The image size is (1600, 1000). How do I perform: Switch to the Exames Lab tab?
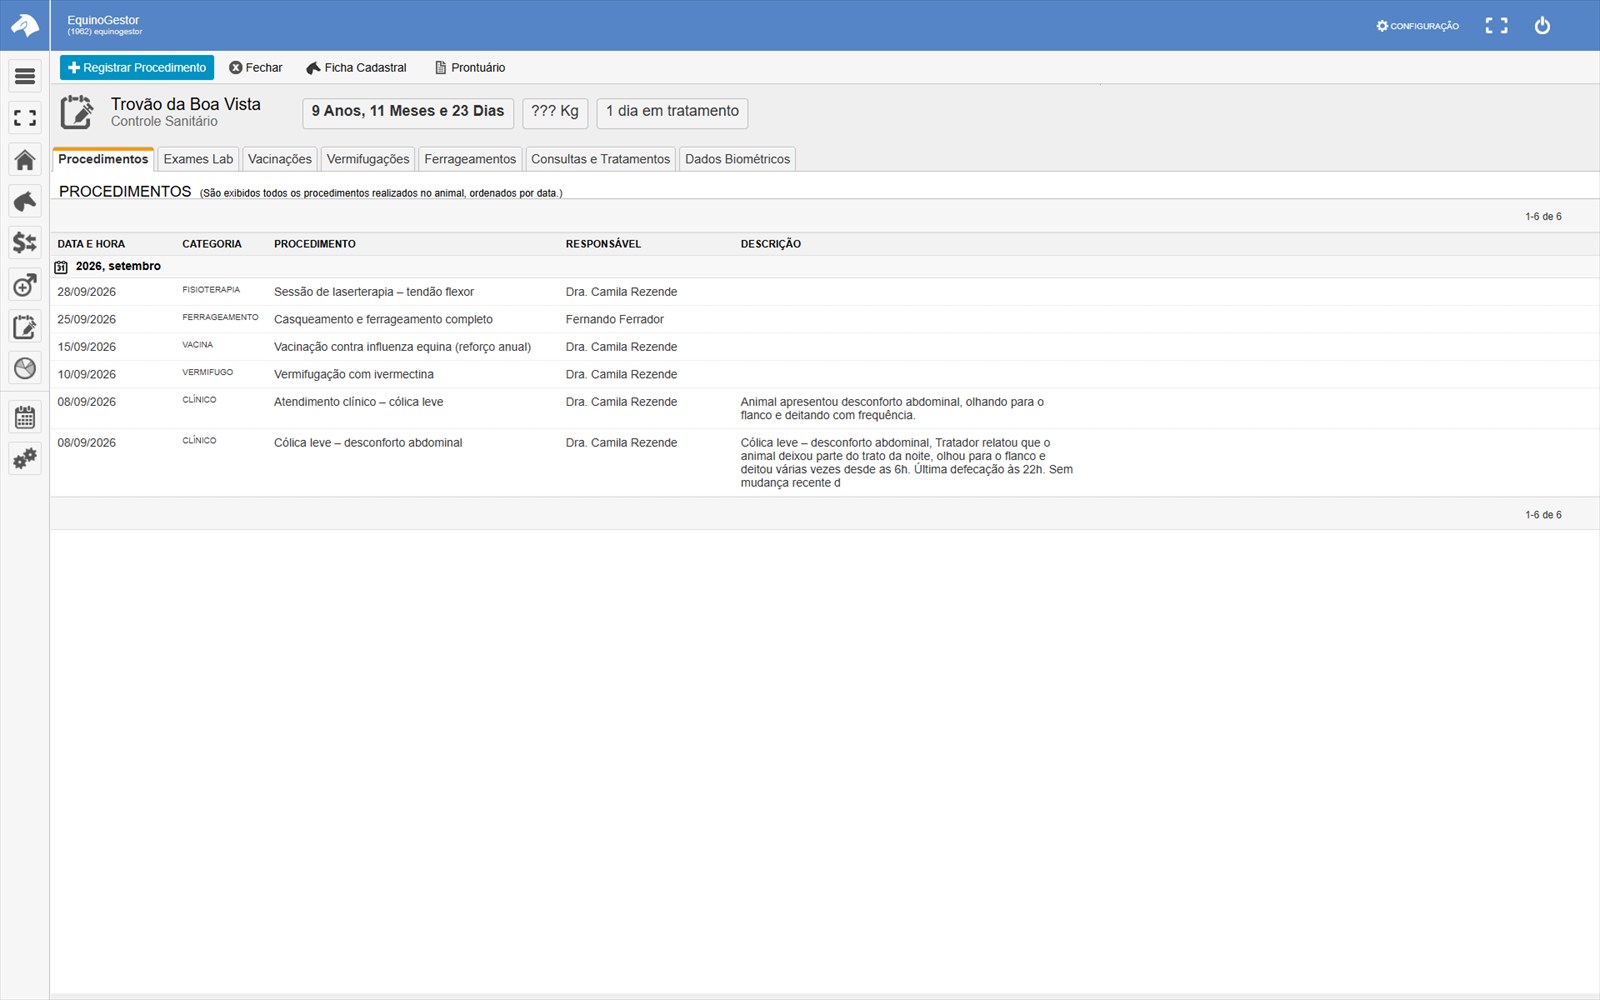pos(198,159)
